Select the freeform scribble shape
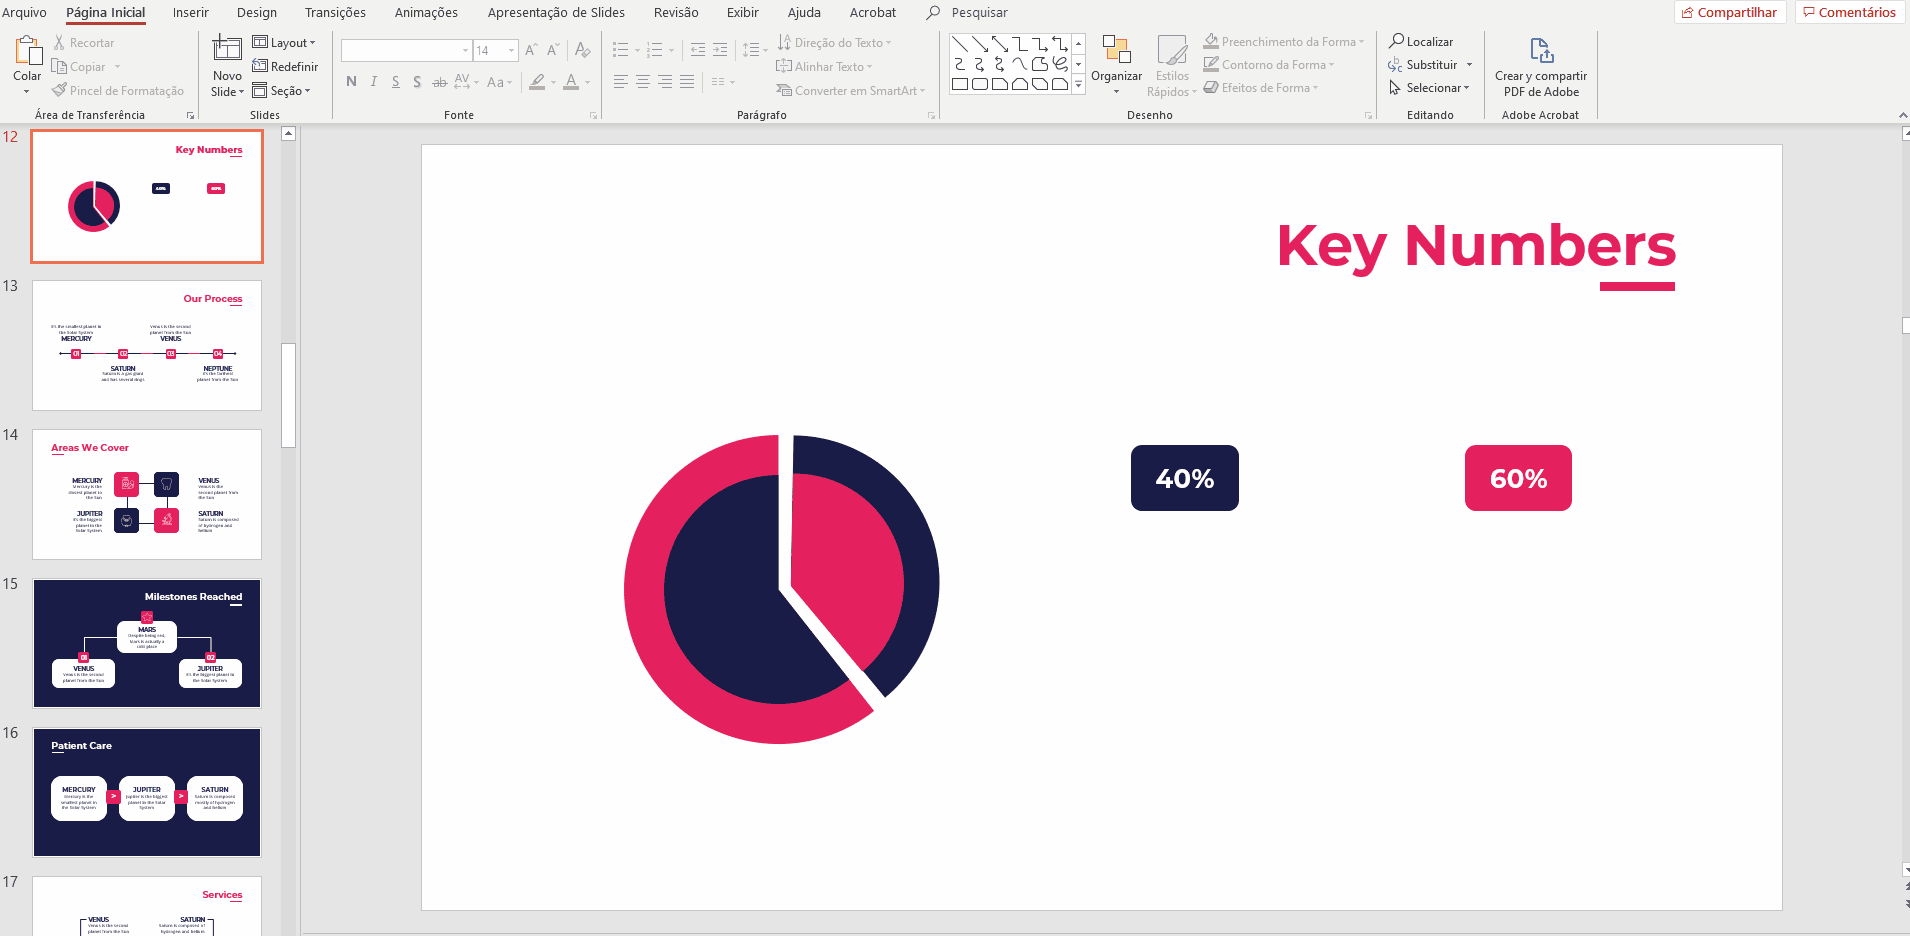The image size is (1910, 936). click(1060, 64)
